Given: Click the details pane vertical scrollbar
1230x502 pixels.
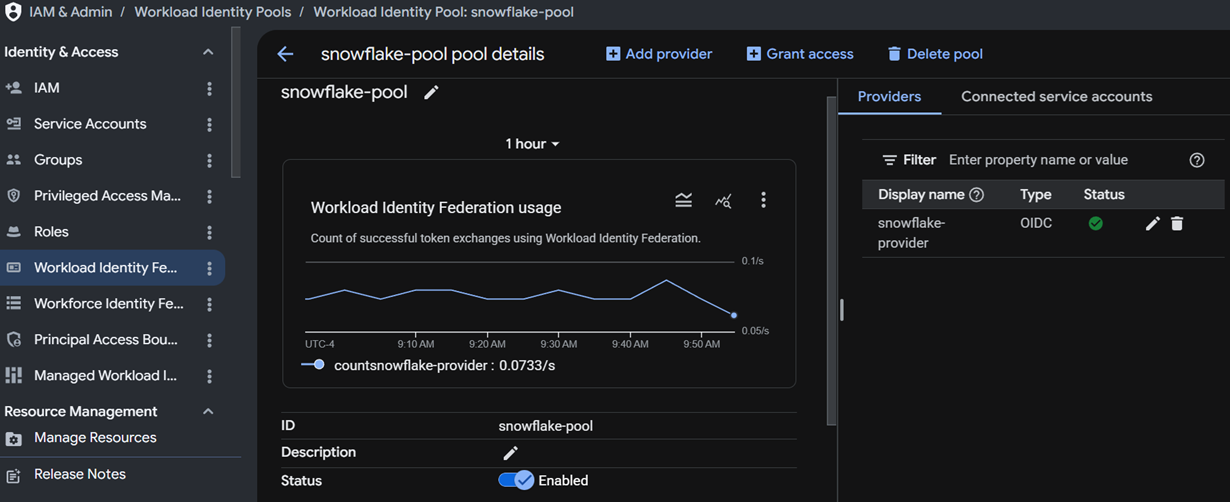Looking at the screenshot, I should coord(831,261).
